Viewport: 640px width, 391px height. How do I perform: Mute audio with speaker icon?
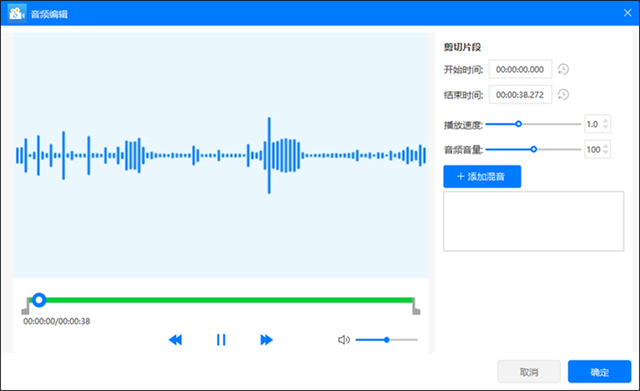pyautogui.click(x=344, y=340)
